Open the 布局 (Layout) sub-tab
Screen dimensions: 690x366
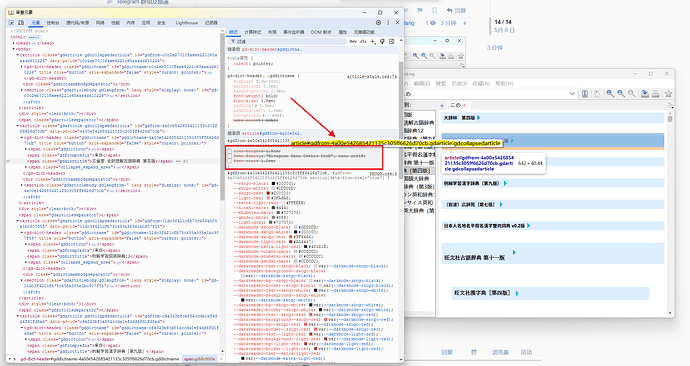[x=272, y=32]
